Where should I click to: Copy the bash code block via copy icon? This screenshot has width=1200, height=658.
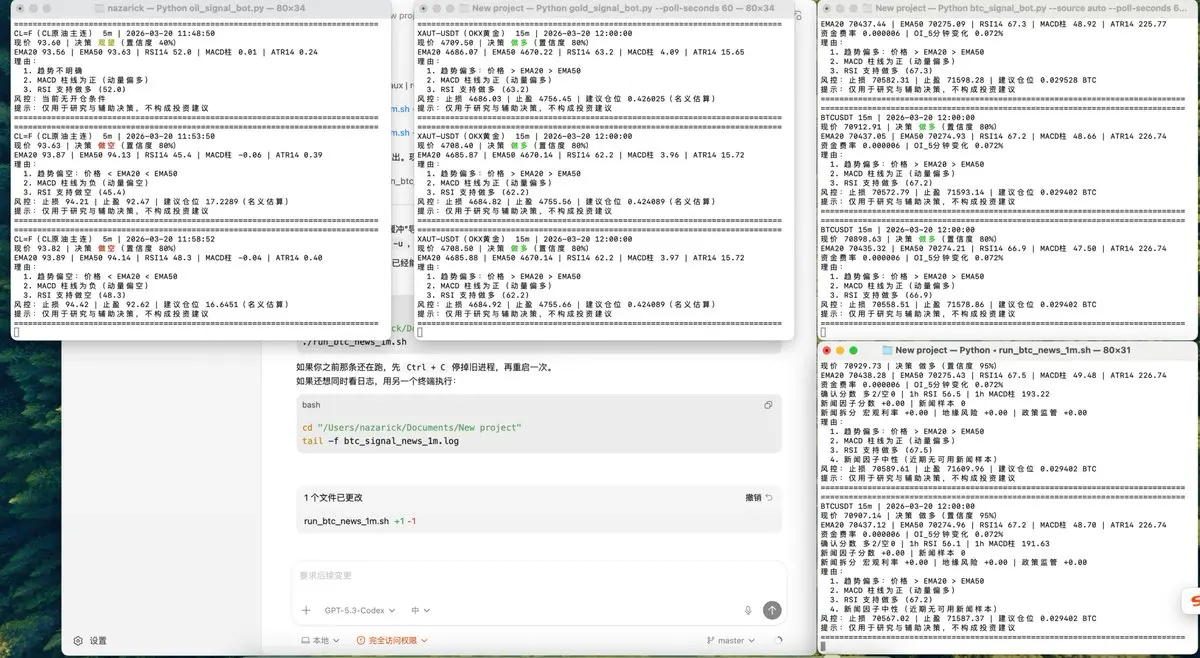(768, 405)
